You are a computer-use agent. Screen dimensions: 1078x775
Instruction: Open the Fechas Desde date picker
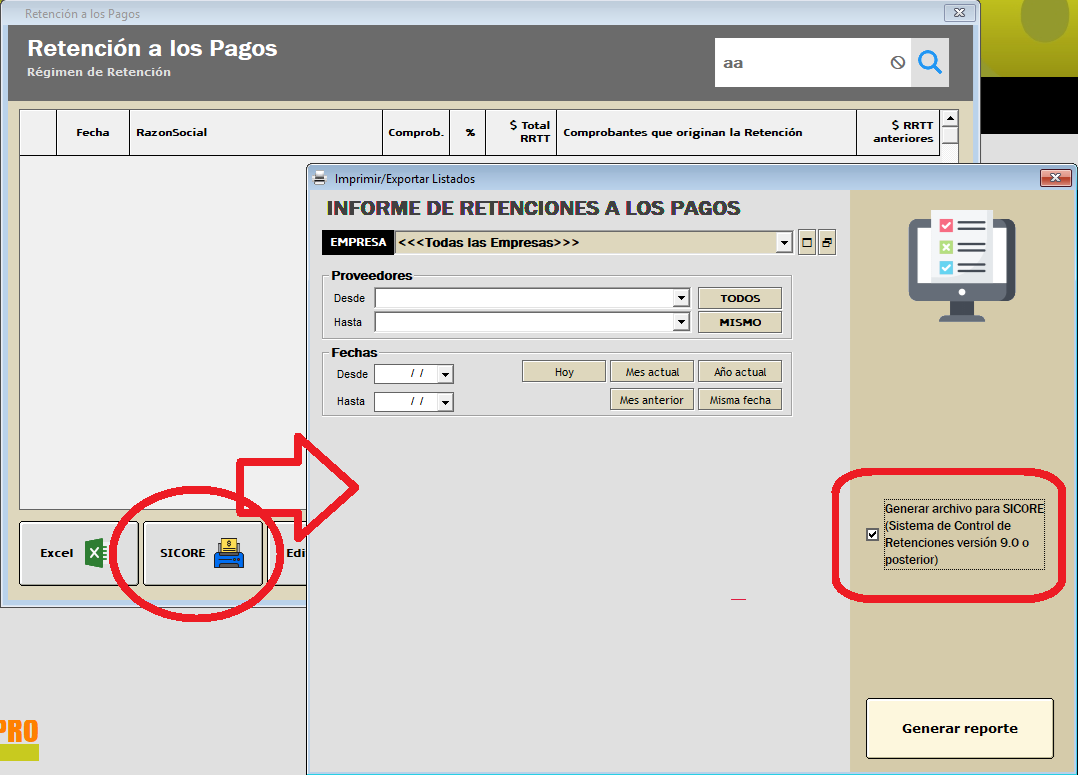445,374
